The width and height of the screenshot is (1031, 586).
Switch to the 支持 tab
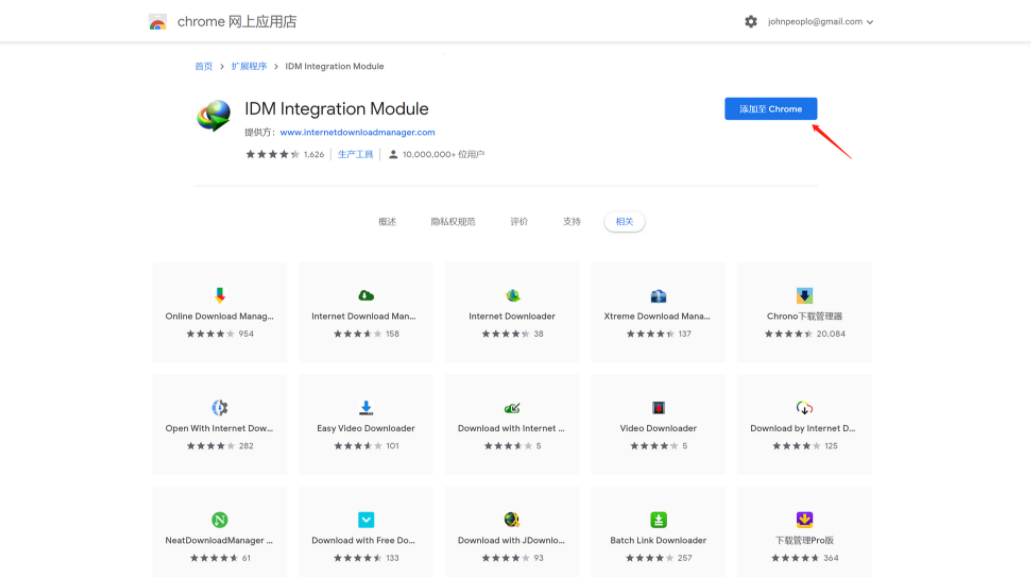click(572, 222)
